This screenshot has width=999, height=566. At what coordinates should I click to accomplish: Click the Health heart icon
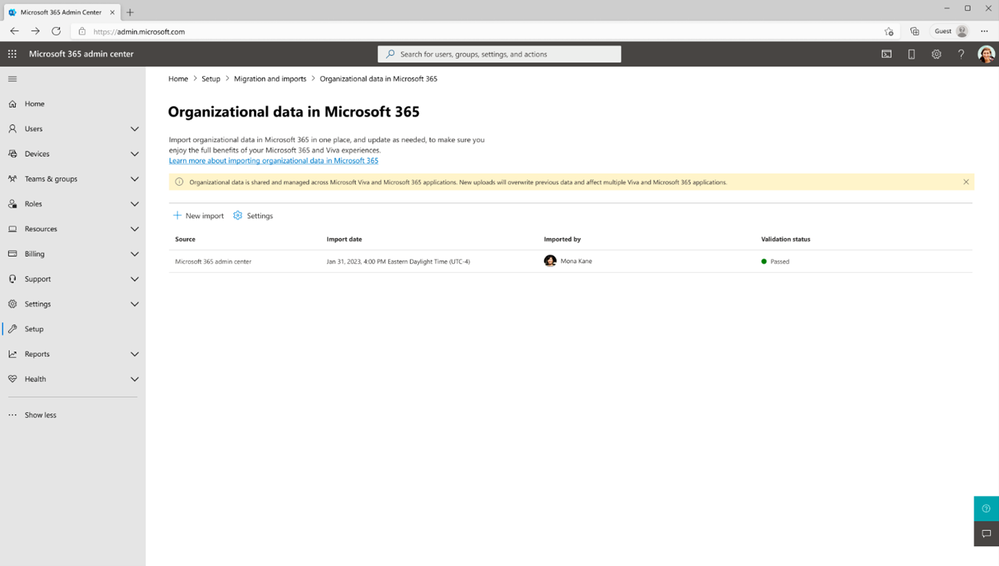coord(12,379)
